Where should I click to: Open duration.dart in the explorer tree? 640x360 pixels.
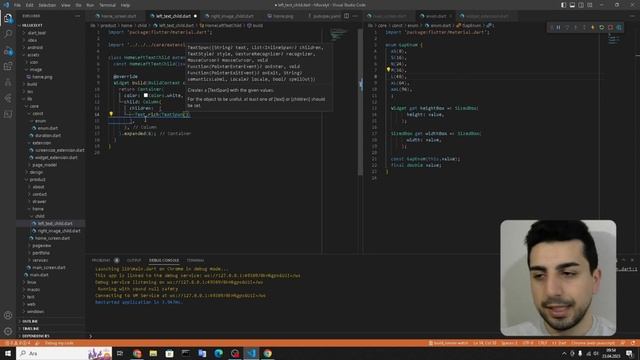[x=47, y=136]
